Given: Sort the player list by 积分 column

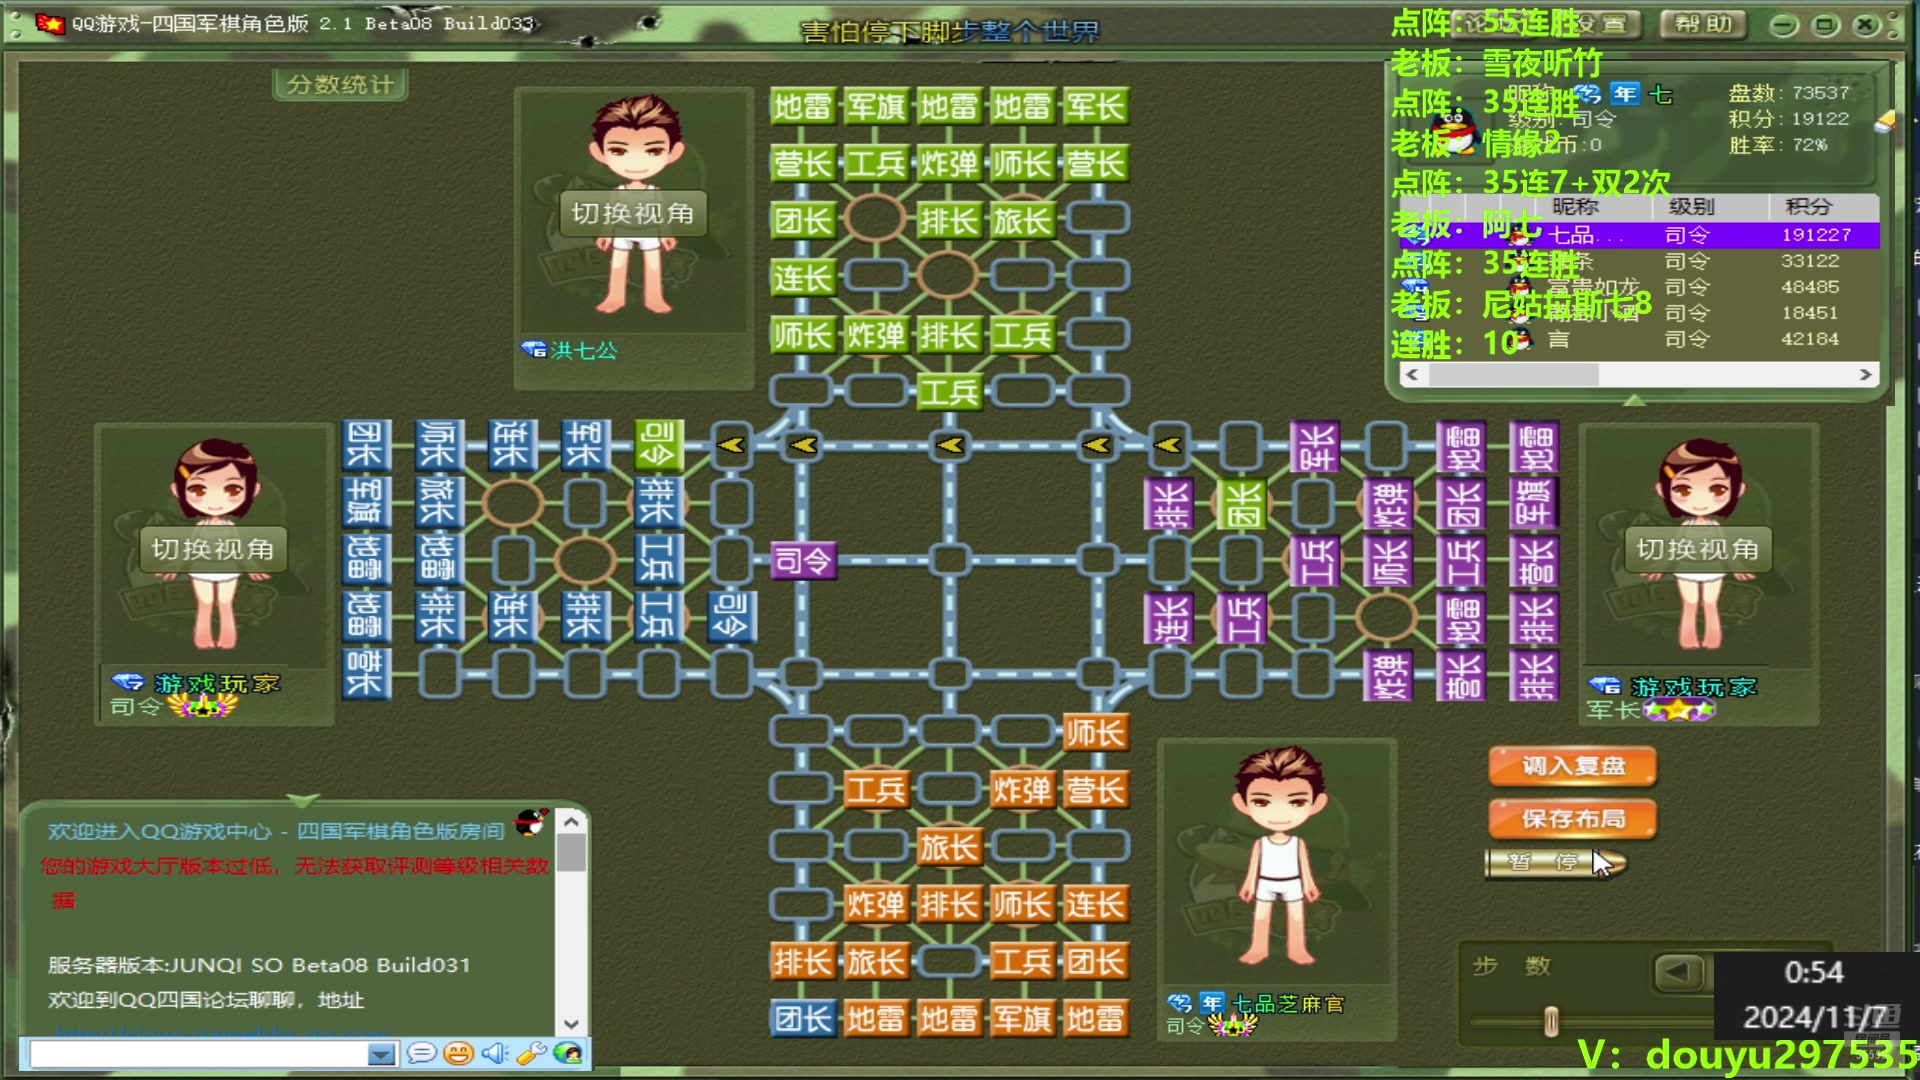Looking at the screenshot, I should coord(1810,207).
